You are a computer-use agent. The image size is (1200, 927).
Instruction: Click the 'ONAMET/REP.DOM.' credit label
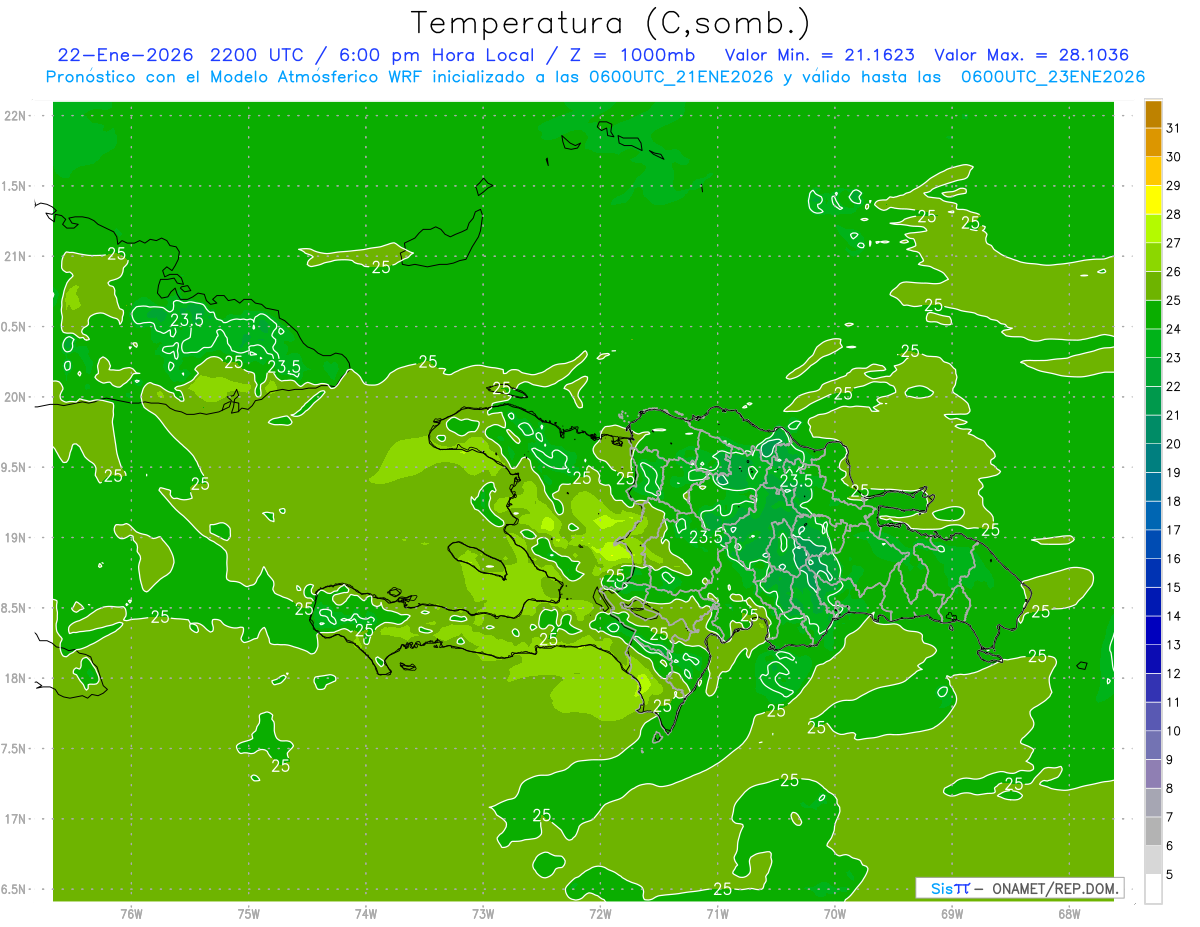click(1056, 888)
